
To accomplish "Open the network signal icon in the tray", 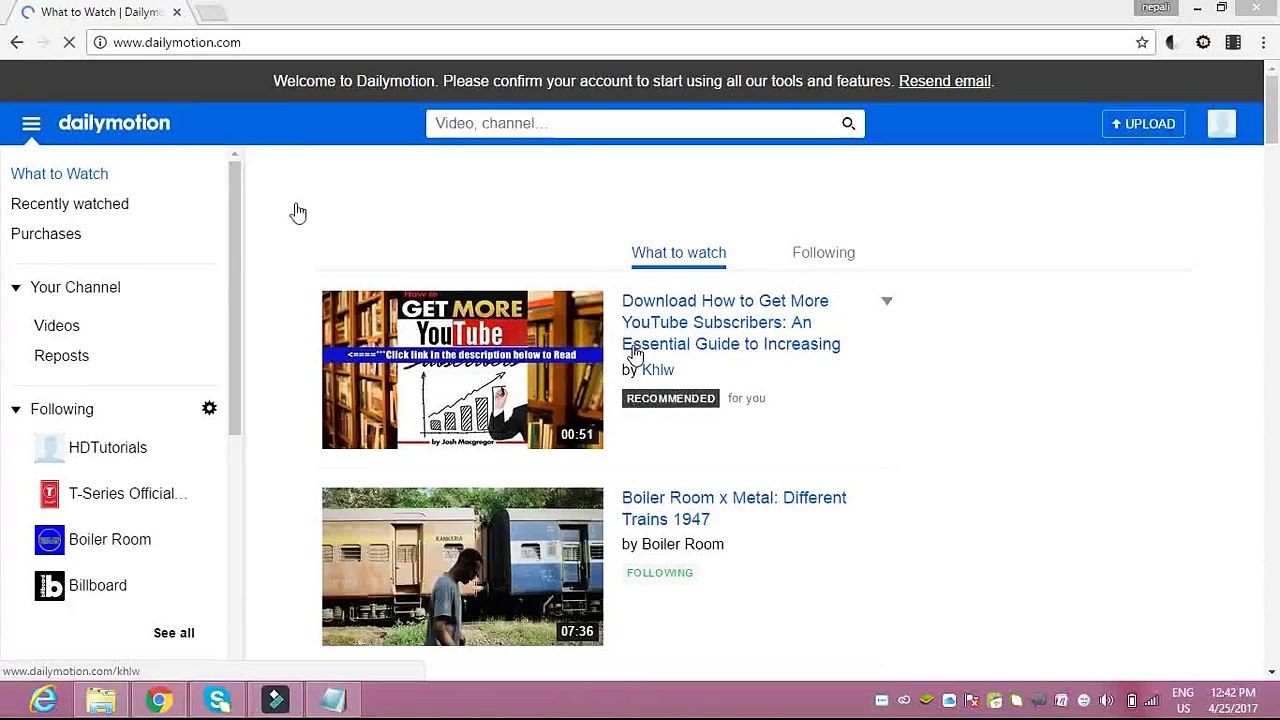I will (x=1152, y=700).
